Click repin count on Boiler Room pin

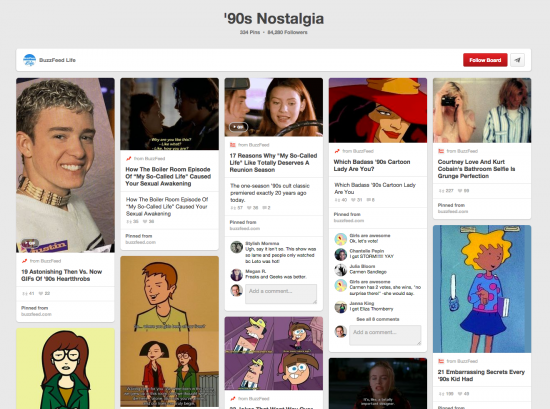tap(132, 222)
